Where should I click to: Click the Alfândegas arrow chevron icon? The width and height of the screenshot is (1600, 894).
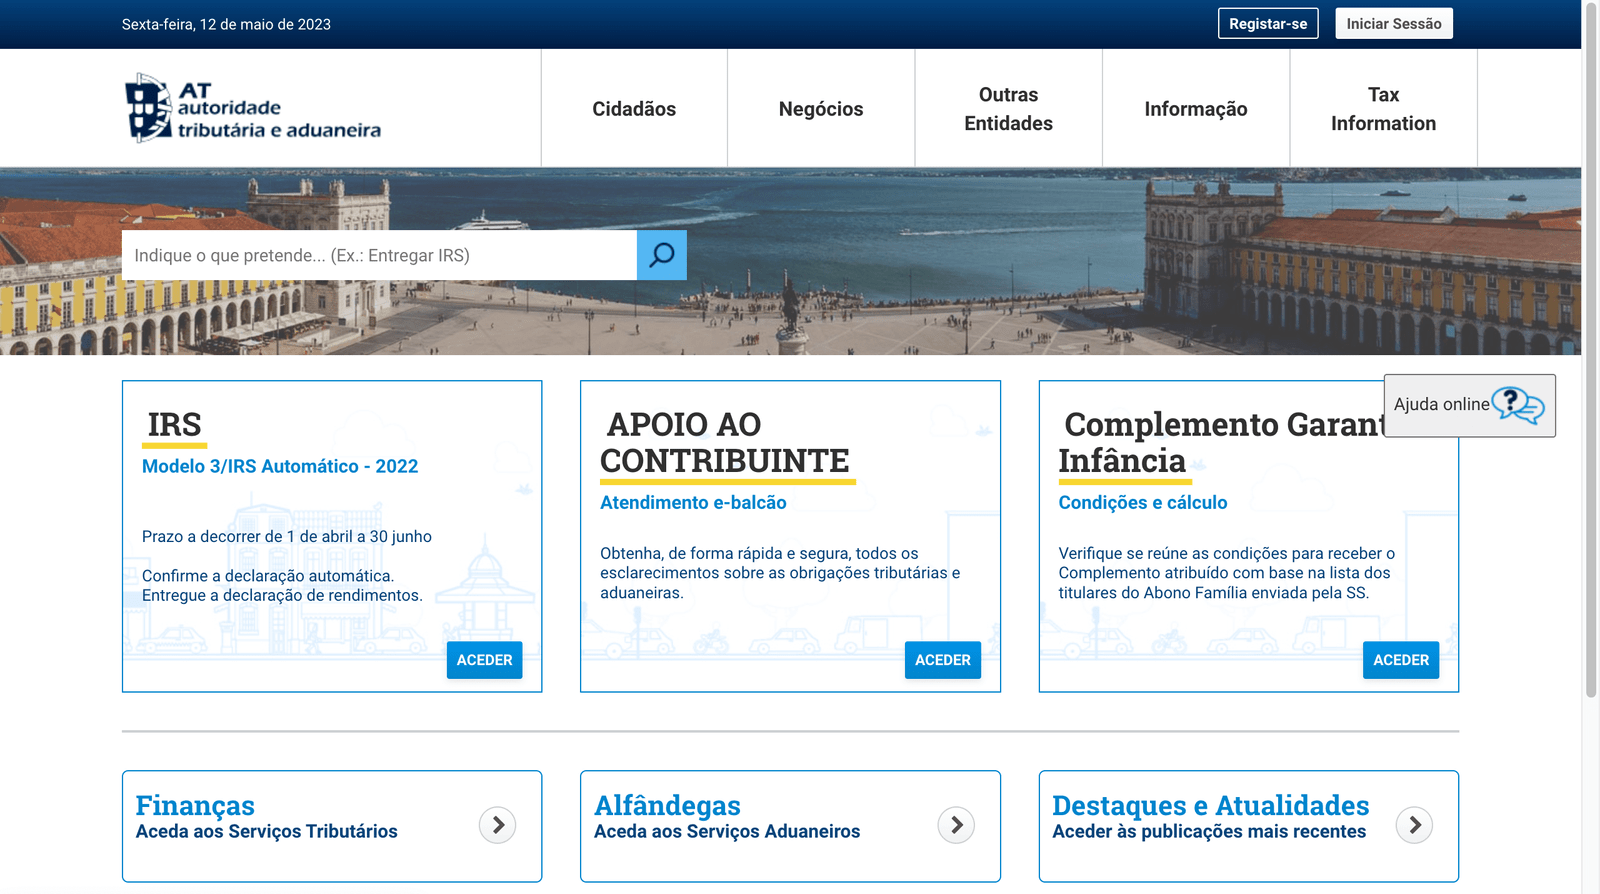pos(956,825)
